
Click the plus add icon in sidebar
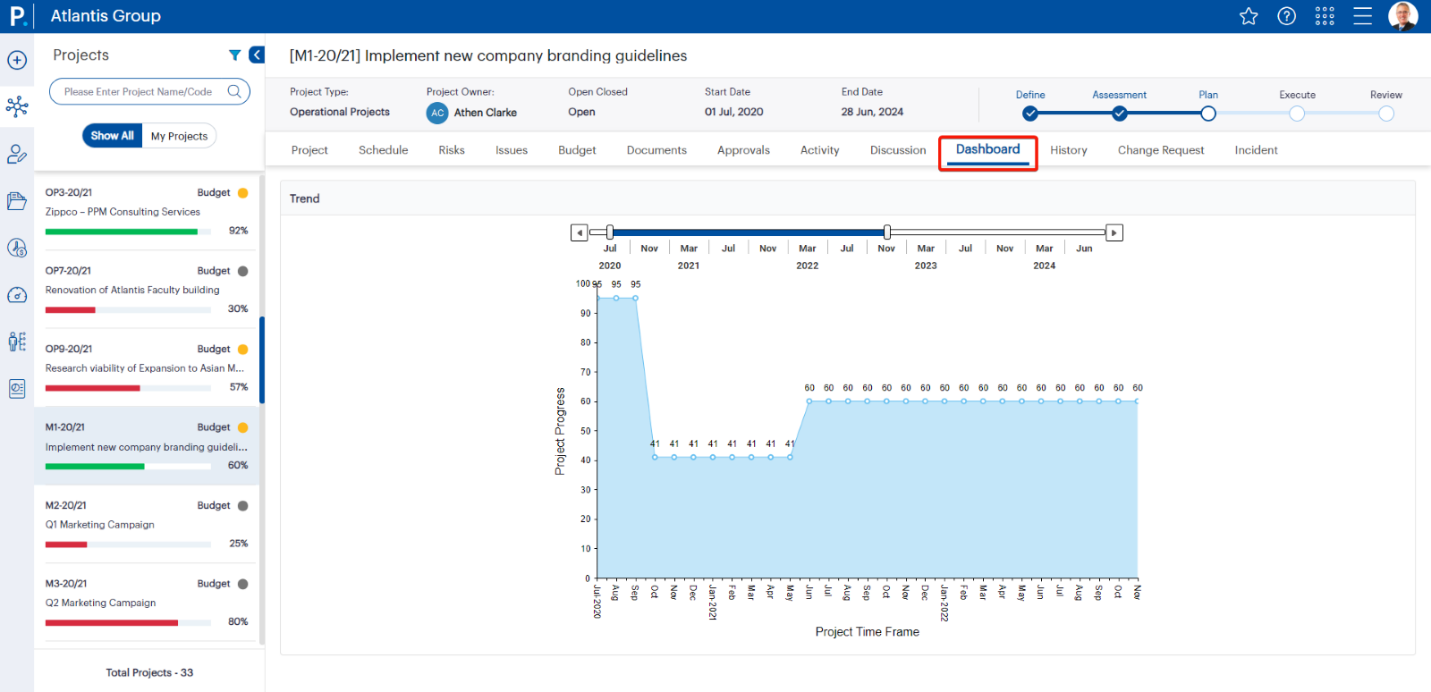[x=17, y=60]
